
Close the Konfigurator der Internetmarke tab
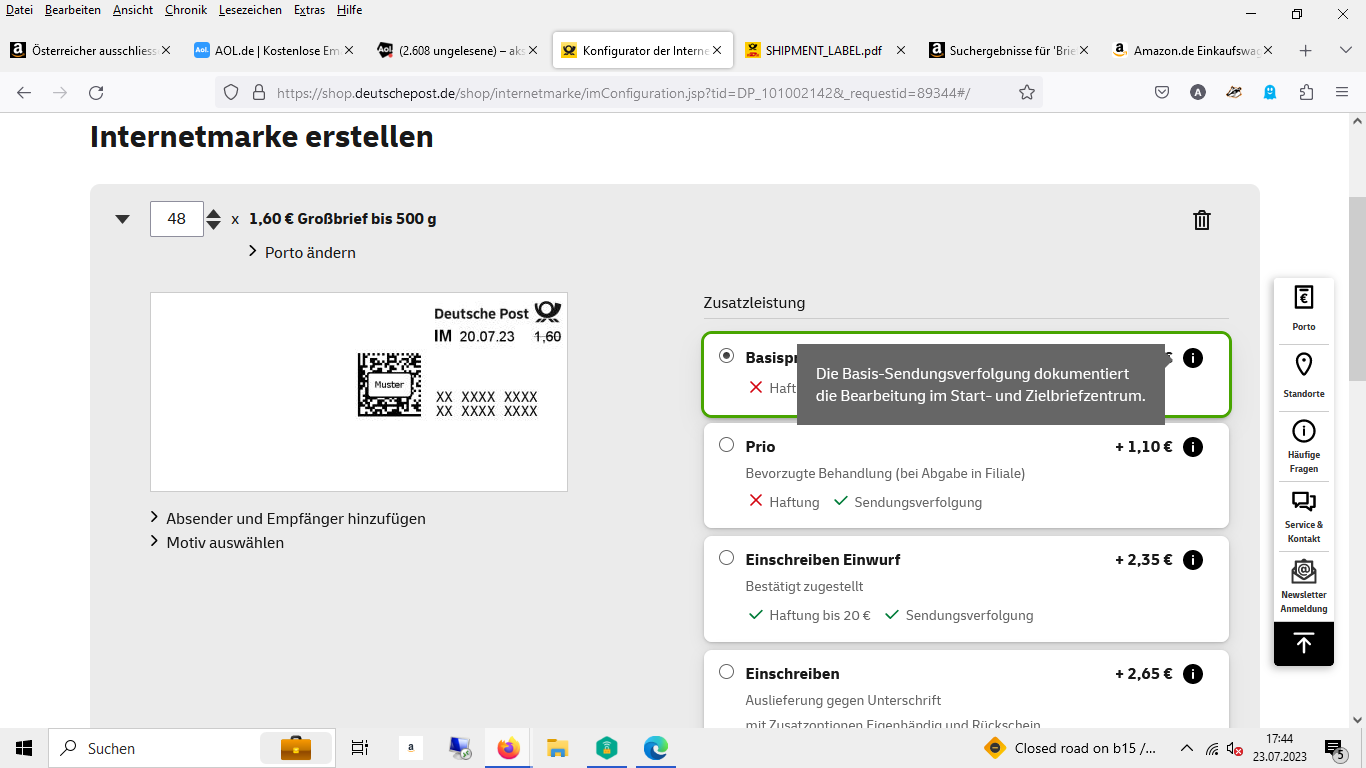point(717,50)
